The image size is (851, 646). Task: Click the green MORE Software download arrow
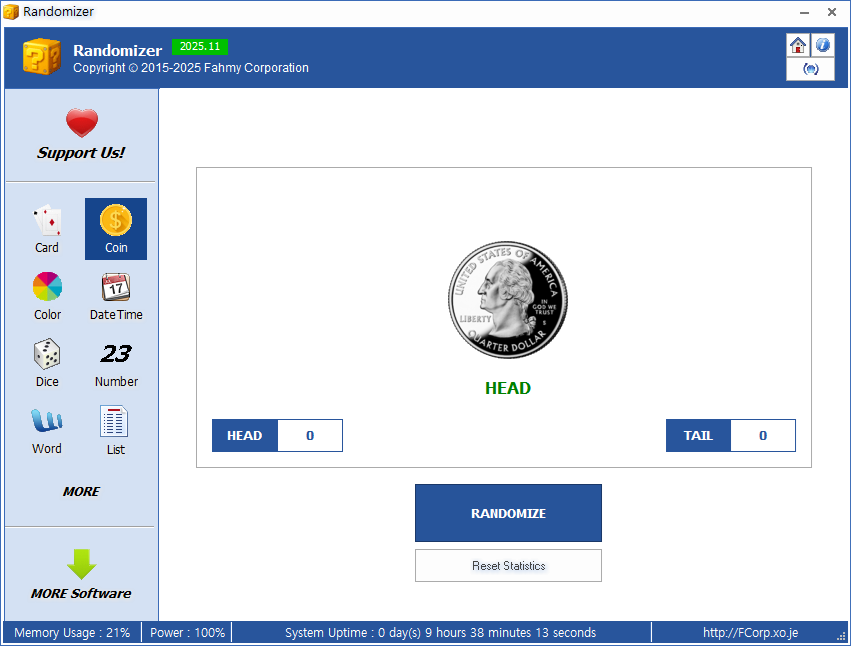coord(82,564)
